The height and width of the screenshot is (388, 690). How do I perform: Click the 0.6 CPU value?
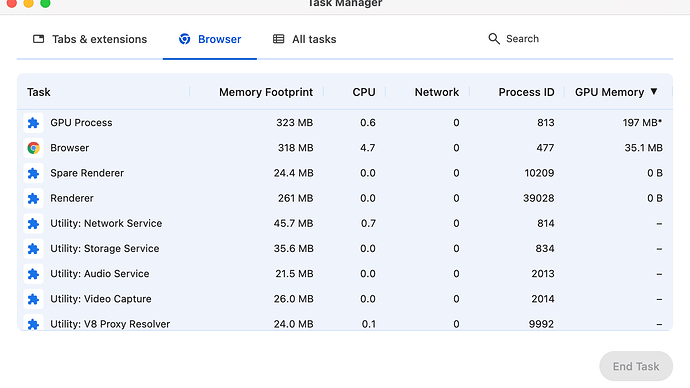pyautogui.click(x=367, y=123)
